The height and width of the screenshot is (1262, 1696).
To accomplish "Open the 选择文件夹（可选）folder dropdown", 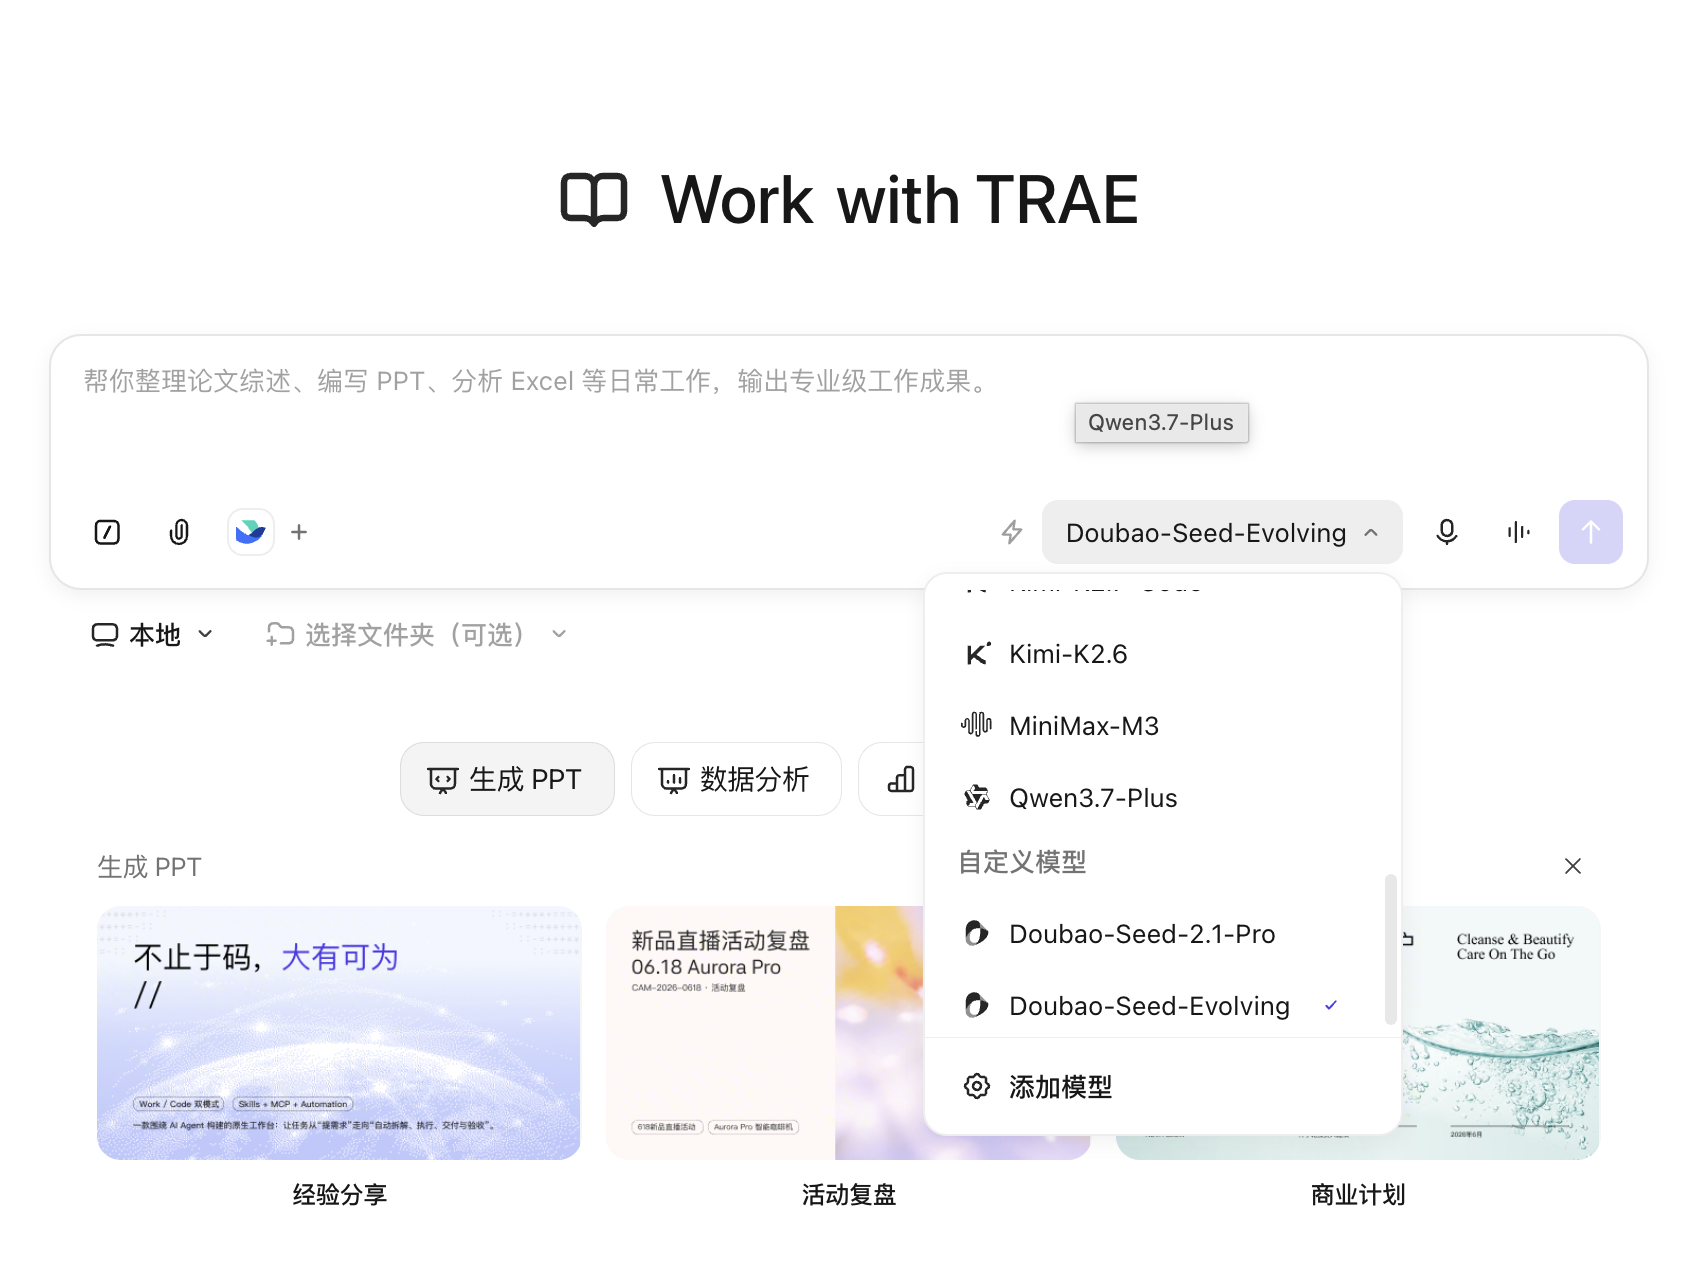I will point(416,634).
